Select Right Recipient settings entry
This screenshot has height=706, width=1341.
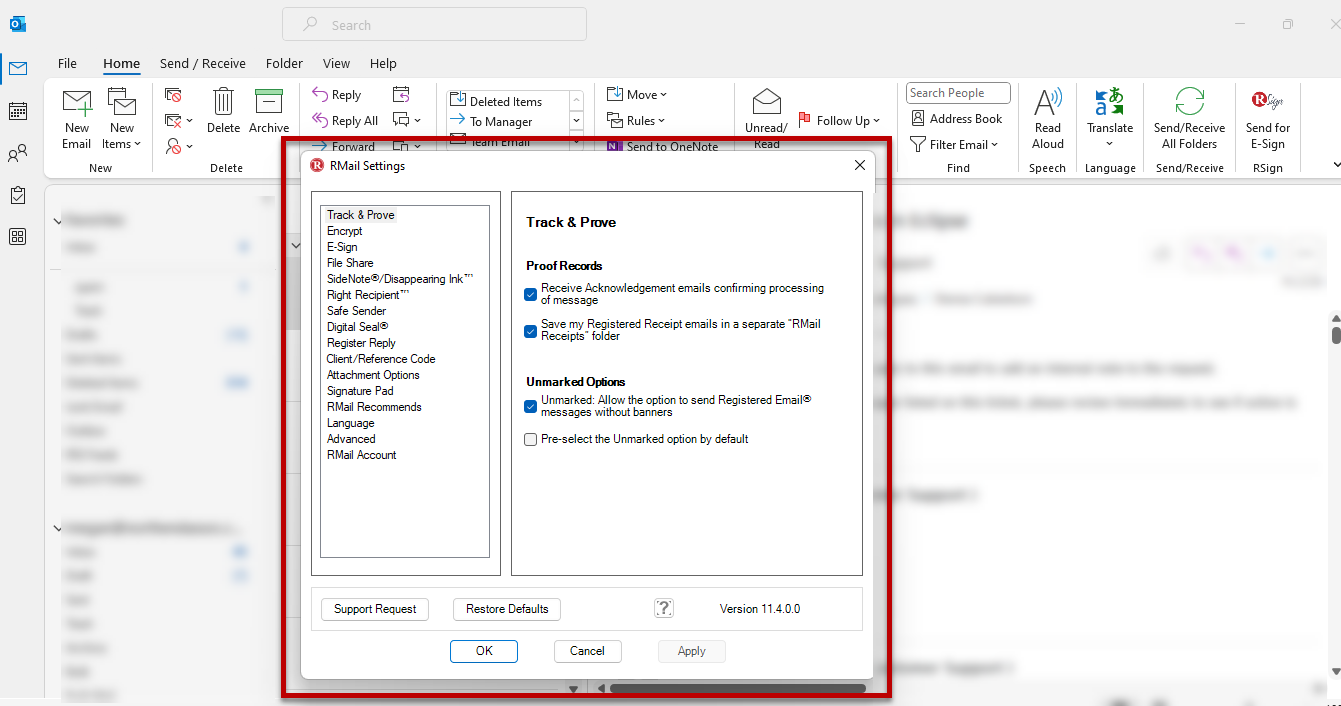coord(367,295)
